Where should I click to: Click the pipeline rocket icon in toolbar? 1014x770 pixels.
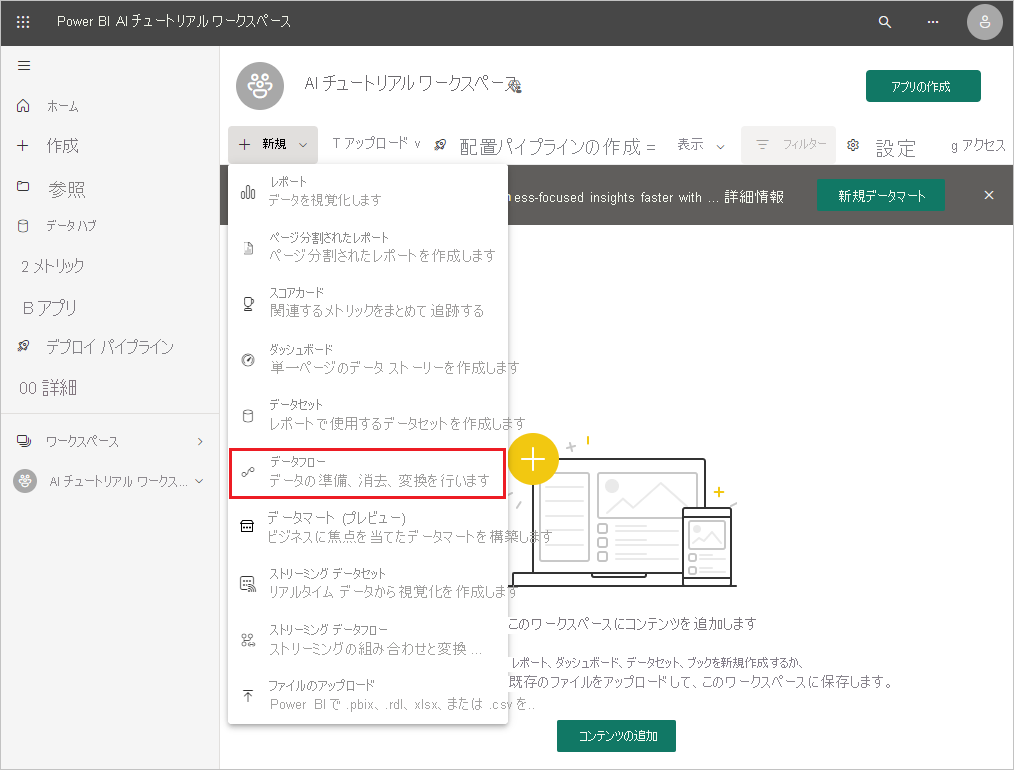point(440,145)
